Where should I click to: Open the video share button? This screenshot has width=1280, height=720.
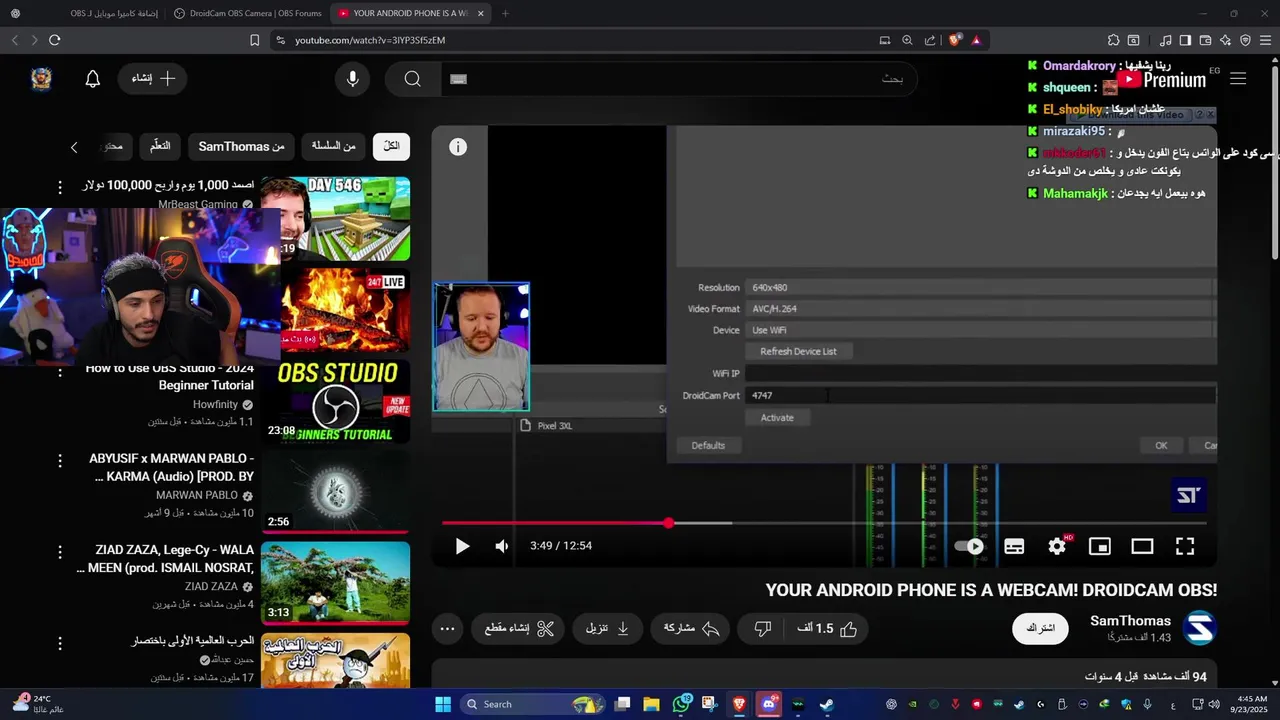692,628
